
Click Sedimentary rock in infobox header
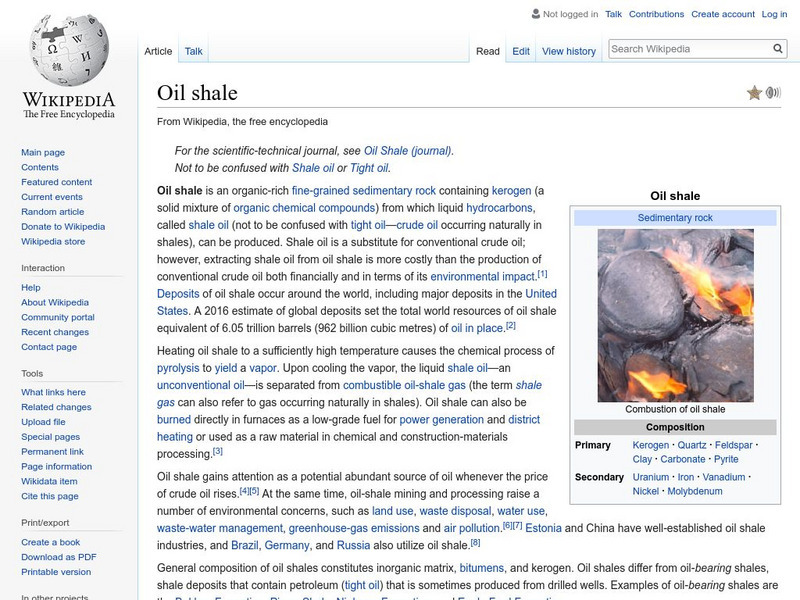point(675,217)
